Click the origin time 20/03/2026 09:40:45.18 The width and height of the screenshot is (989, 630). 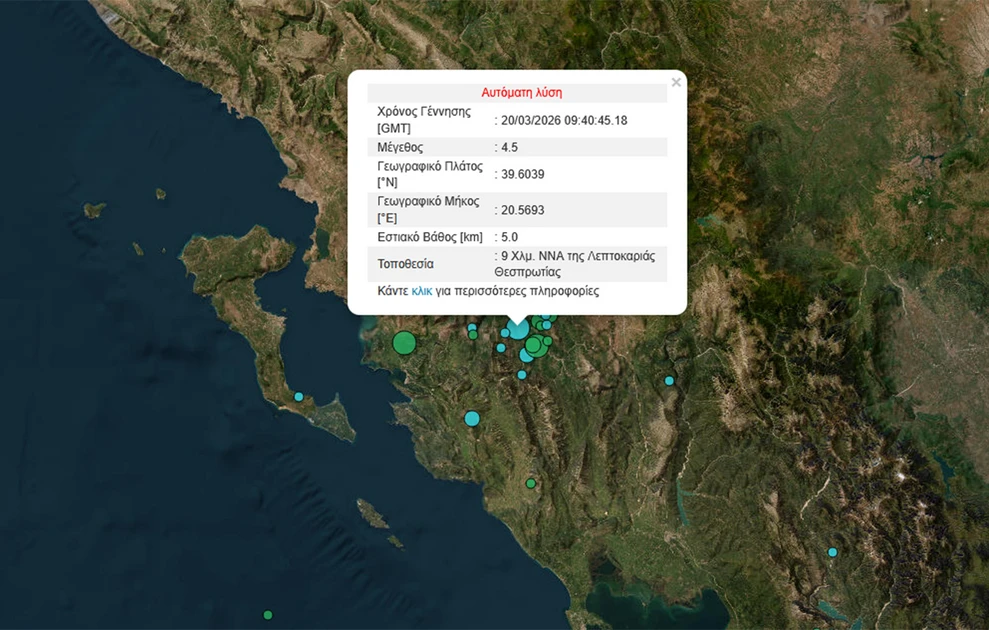[x=564, y=120]
